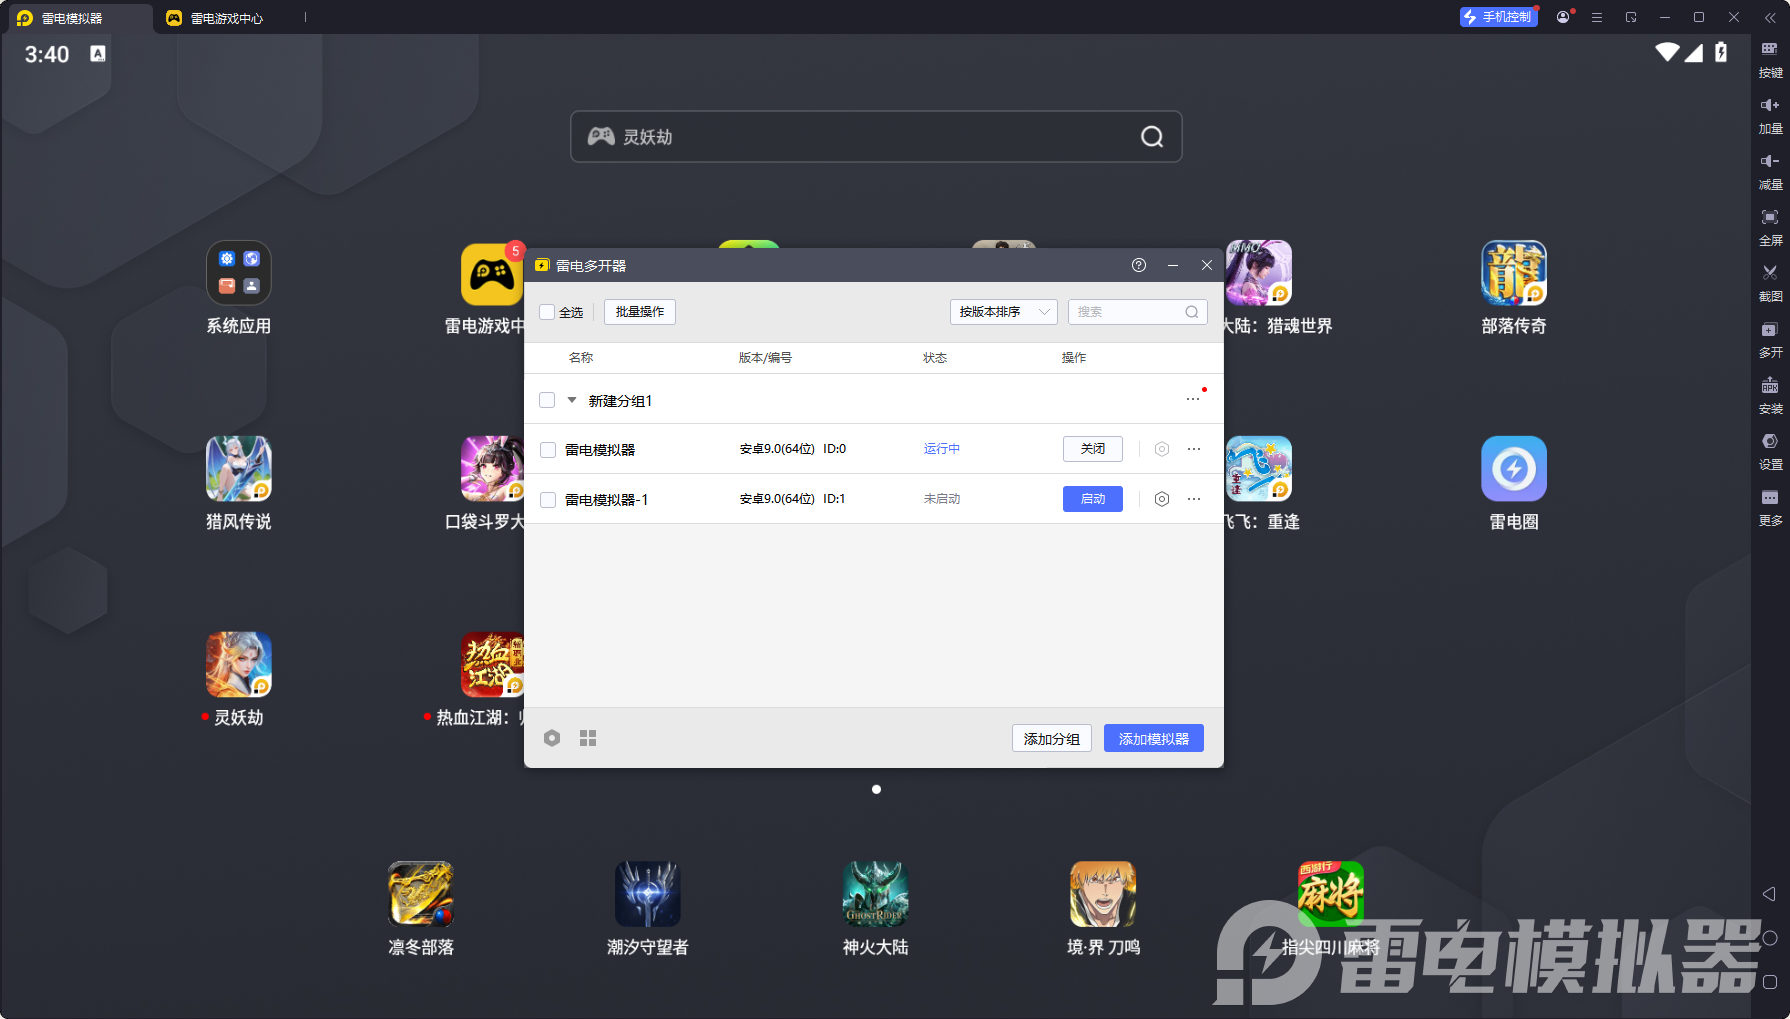The height and width of the screenshot is (1019, 1790).
Task: Click the home screen page indicator dot
Action: (x=876, y=790)
